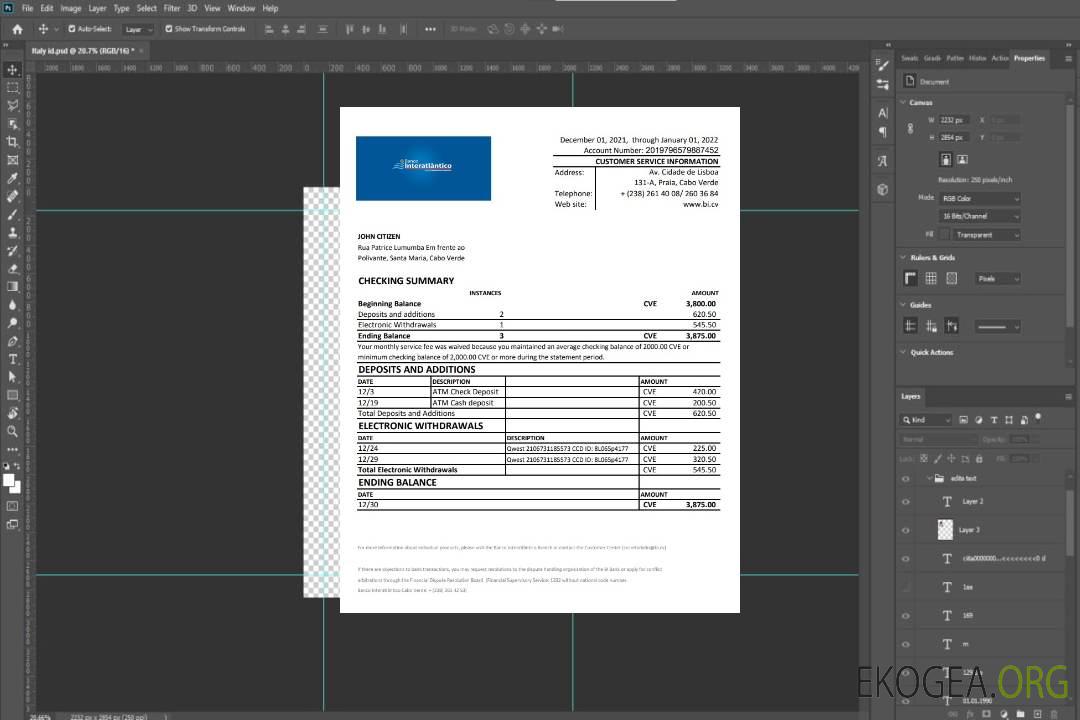Open the Glyphs panel icon
Image resolution: width=1080 pixels, height=720 pixels.
882,161
